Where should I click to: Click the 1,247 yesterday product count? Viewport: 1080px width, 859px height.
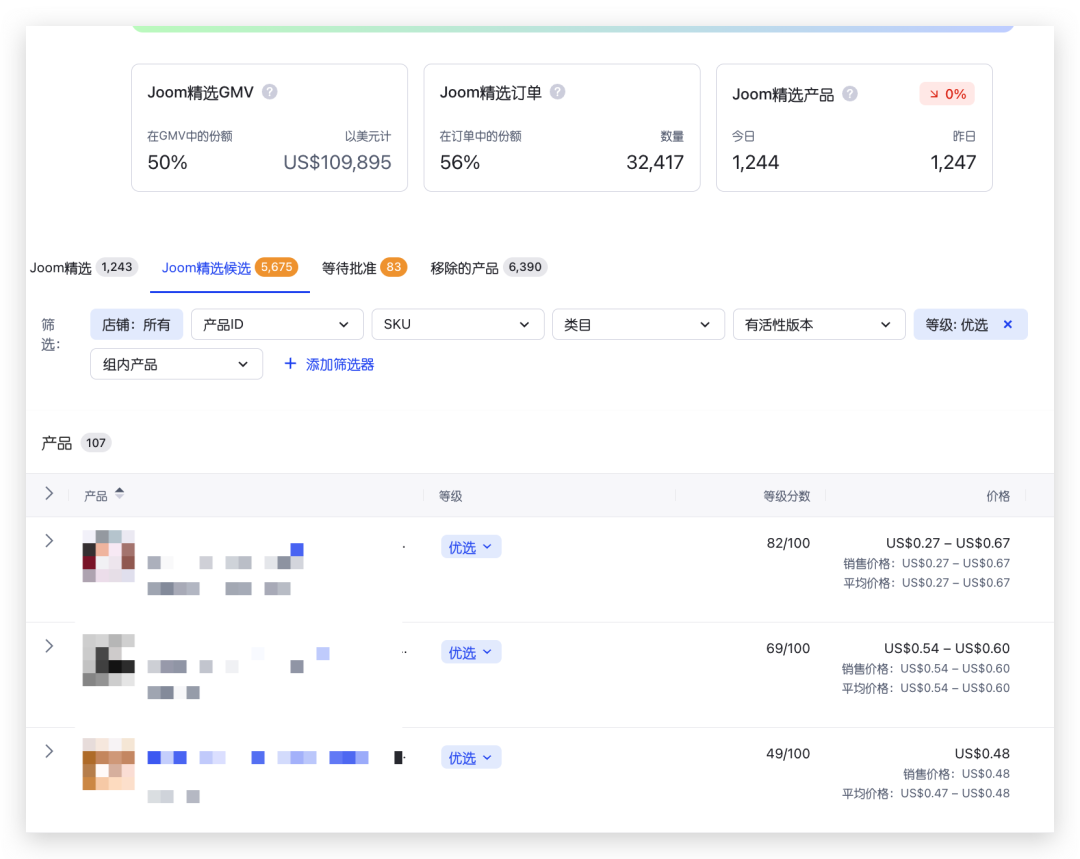click(953, 163)
